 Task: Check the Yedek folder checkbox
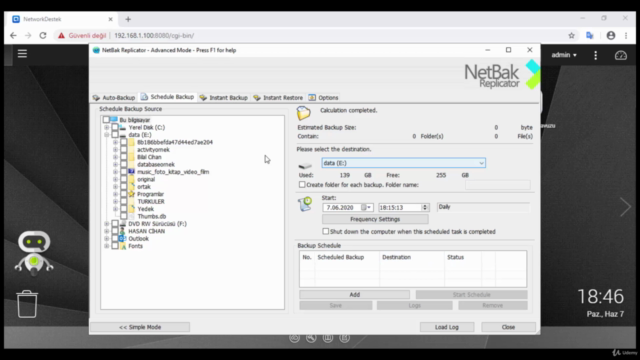click(123, 209)
